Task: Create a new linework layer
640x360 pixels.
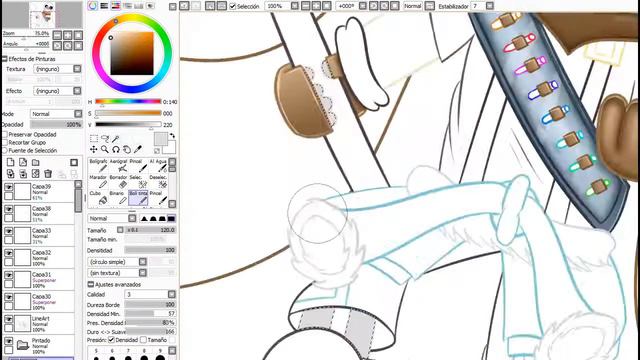Action: tap(23, 162)
